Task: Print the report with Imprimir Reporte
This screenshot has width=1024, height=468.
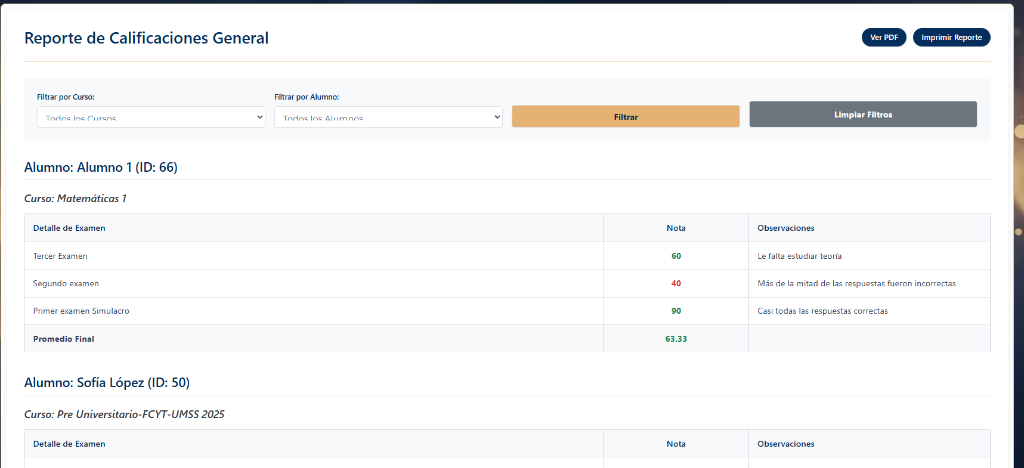Action: (951, 38)
